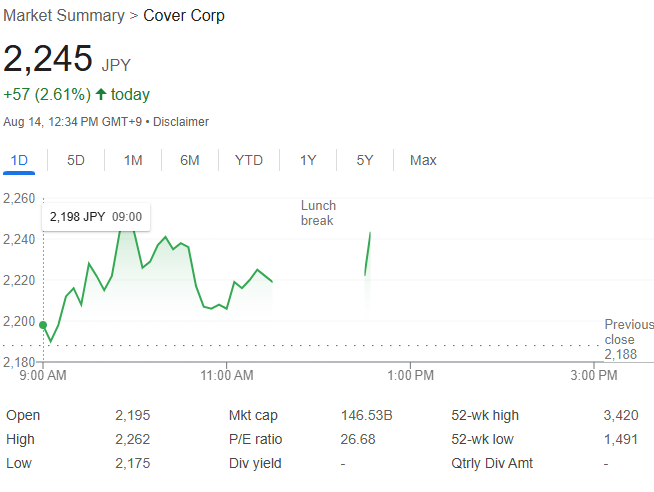Open the Disclaimer link
Screen dimensions: 654x492
pos(182,122)
